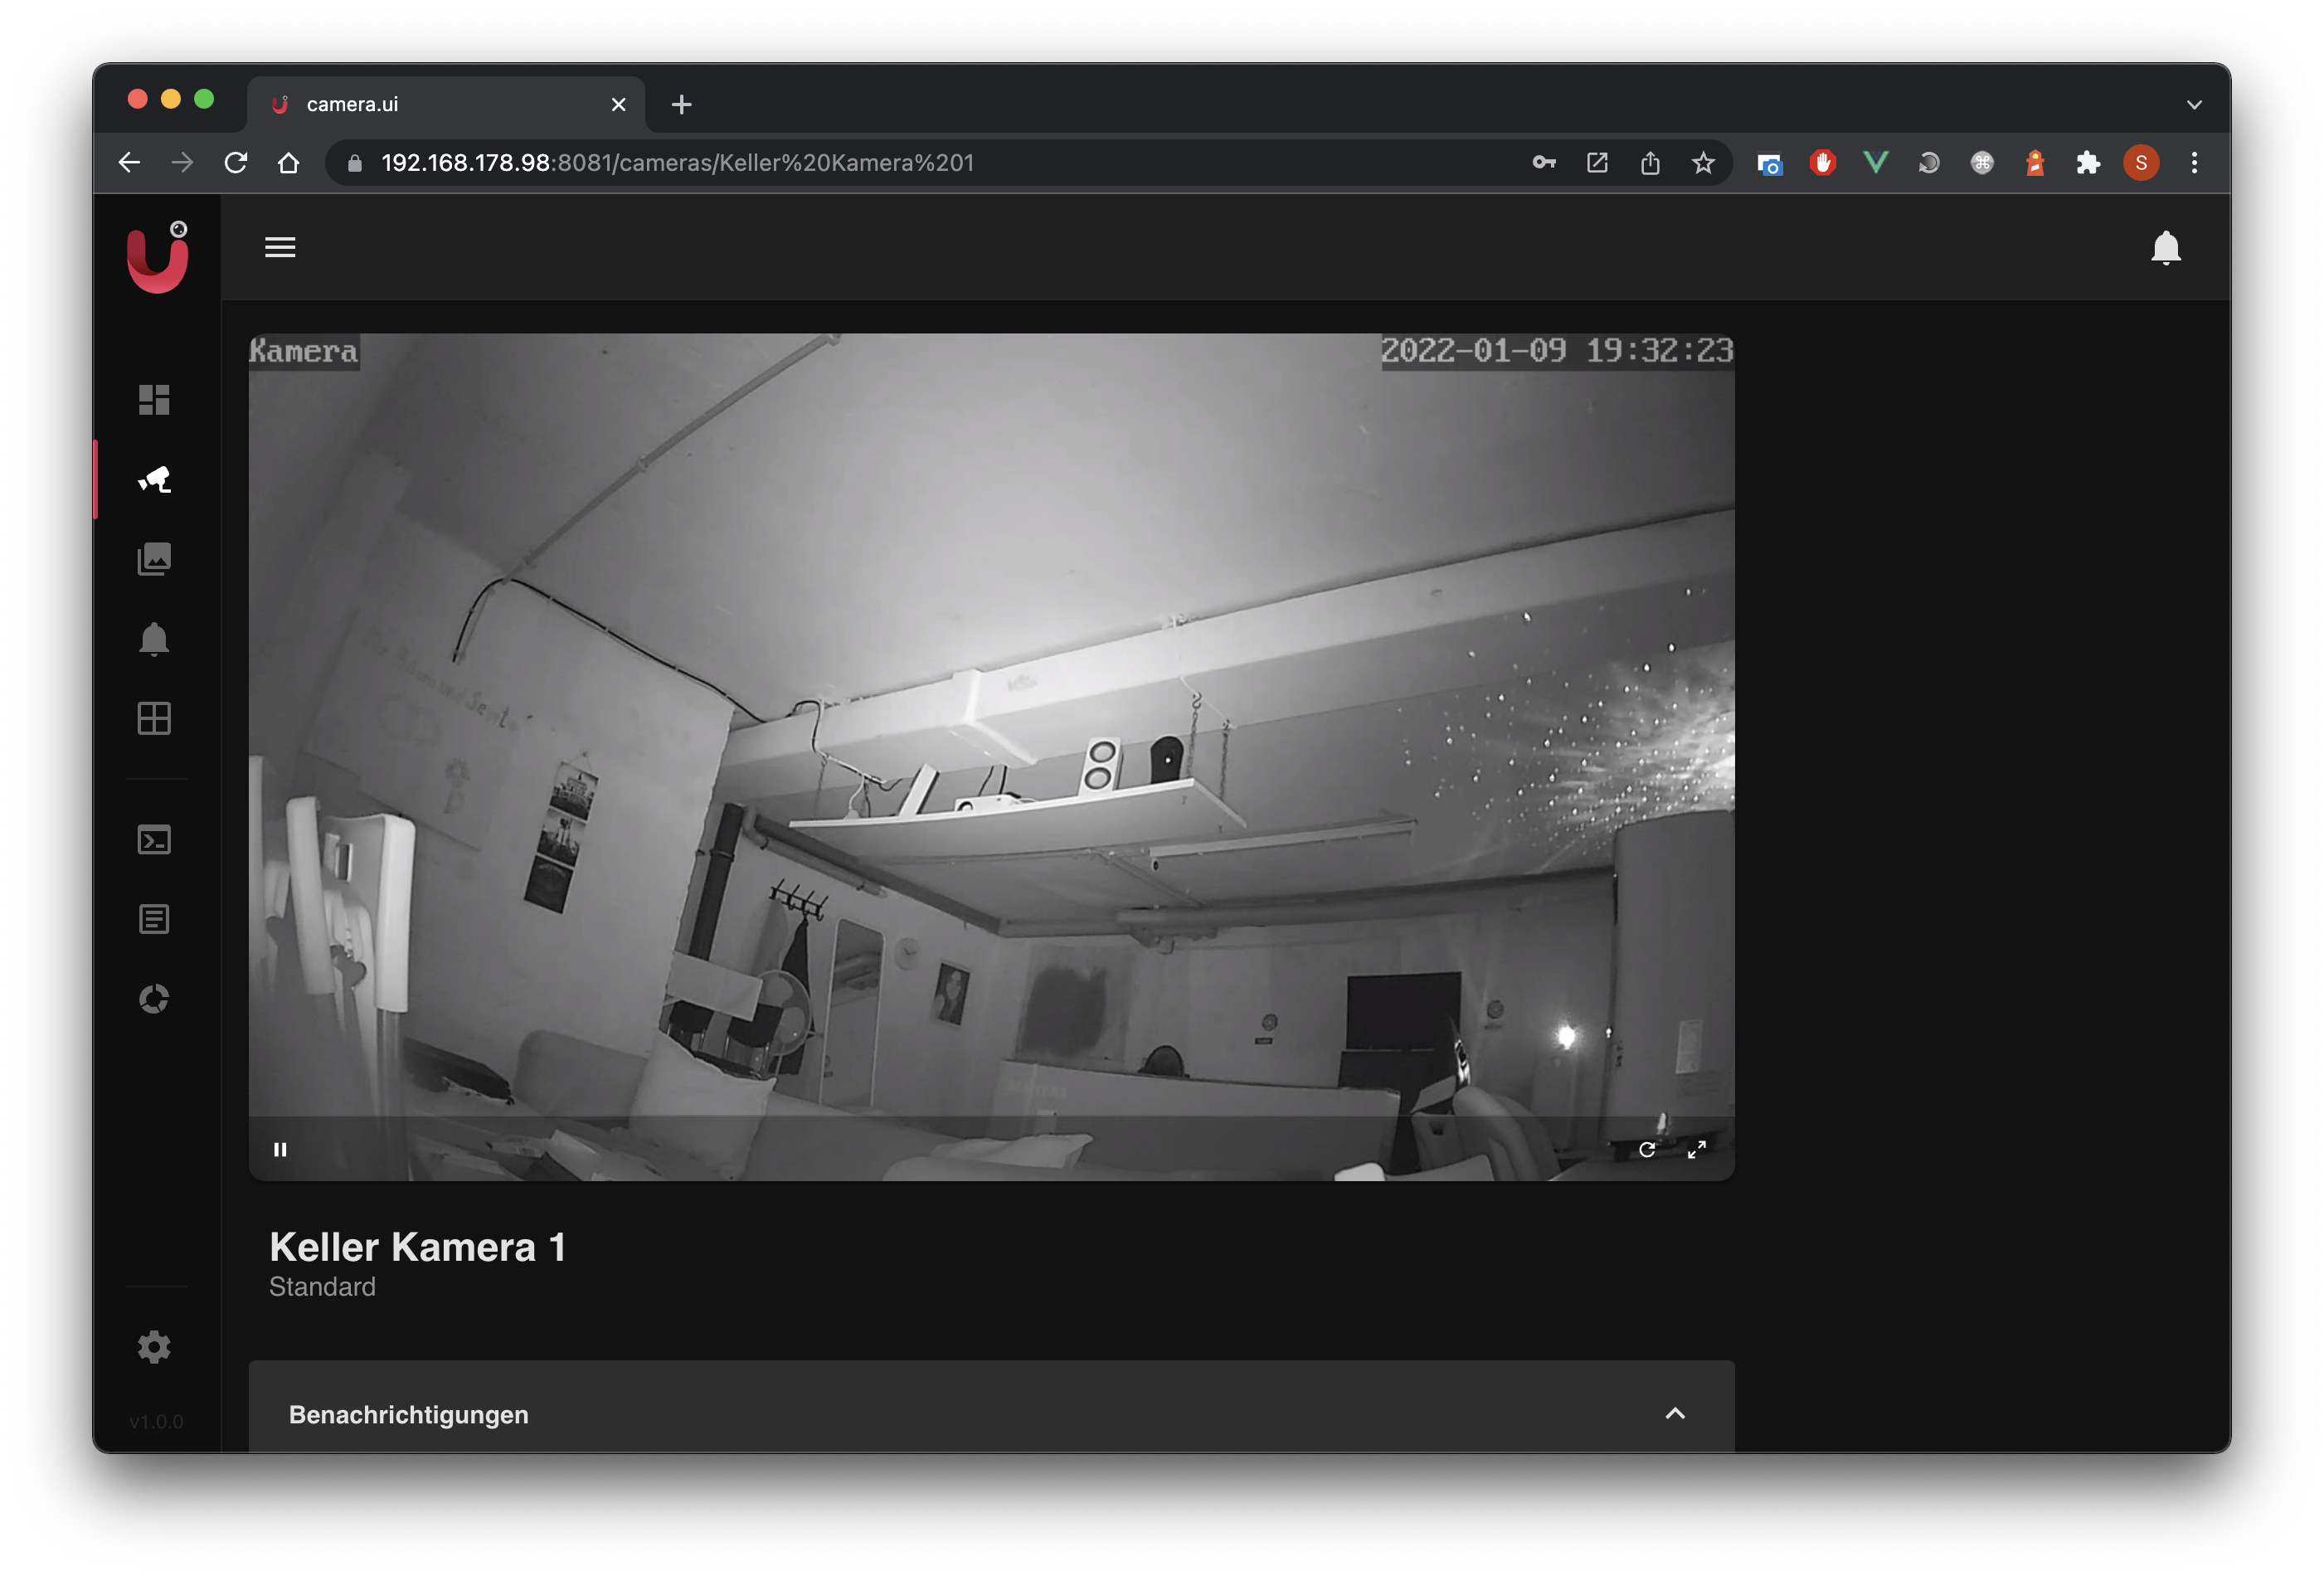This screenshot has height=1576, width=2324.
Task: Open the Settings gear in the sidebar
Action: 154,1347
